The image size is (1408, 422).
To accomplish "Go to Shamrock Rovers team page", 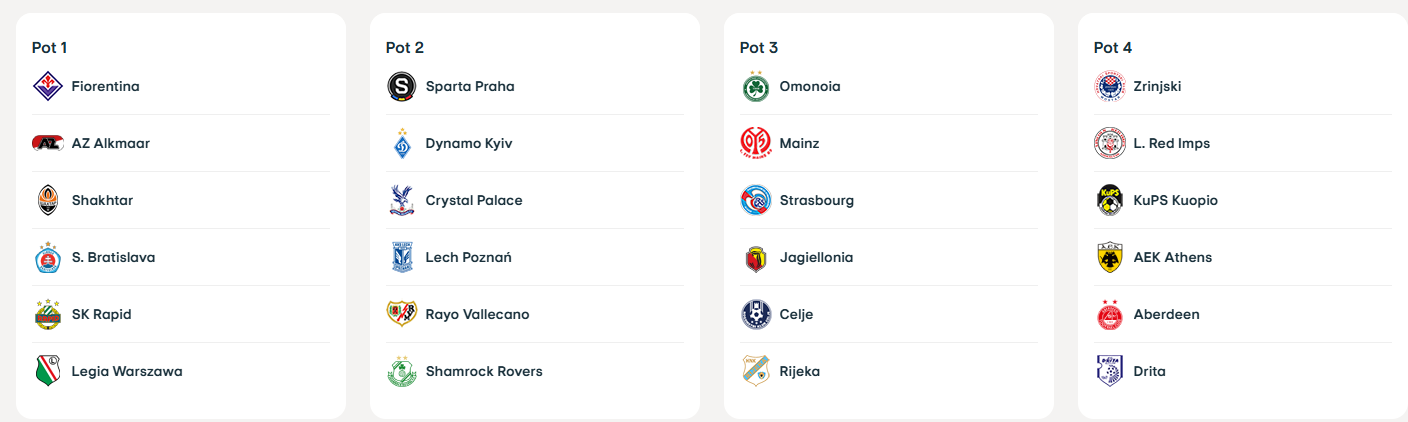I will [484, 371].
